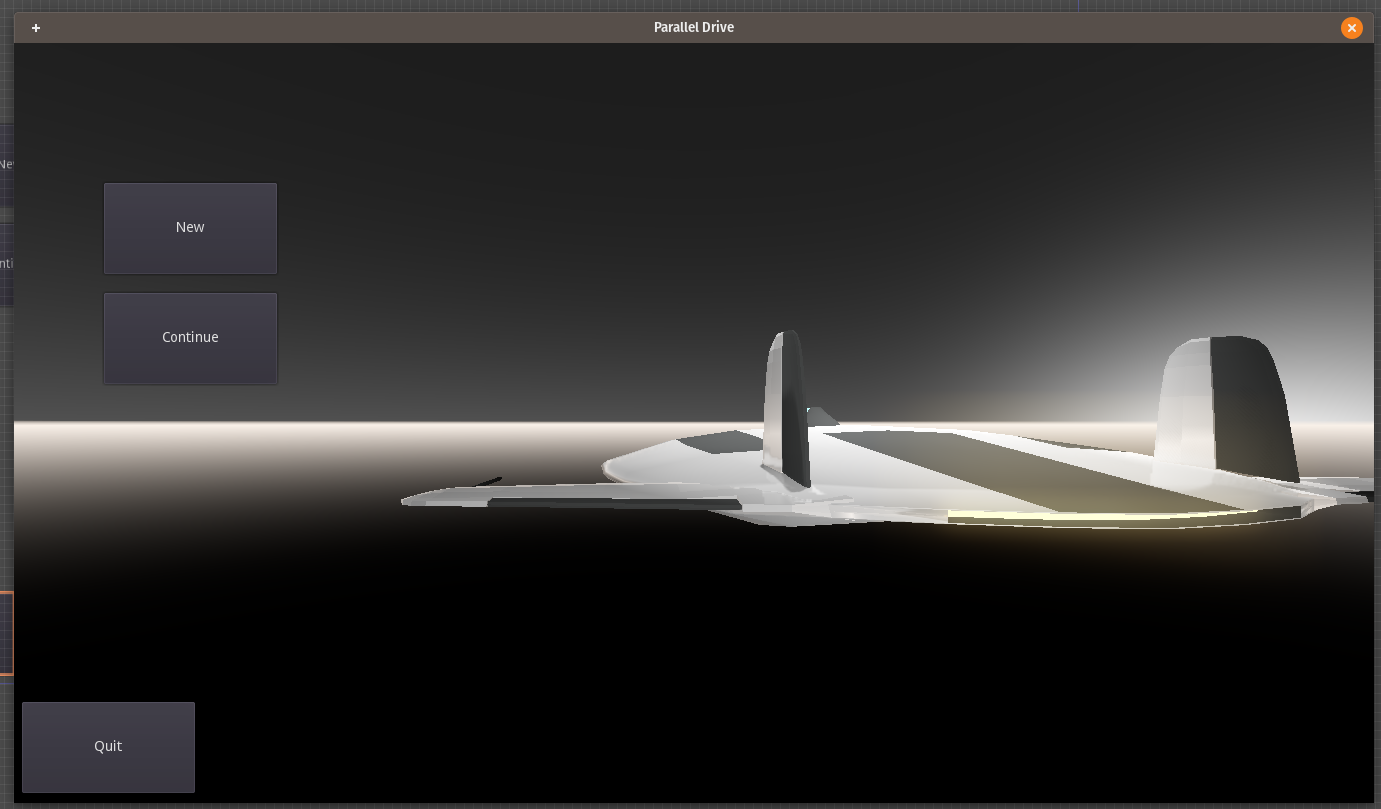This screenshot has width=1381, height=809.
Task: Choose Continue from the main menu
Action: point(190,337)
